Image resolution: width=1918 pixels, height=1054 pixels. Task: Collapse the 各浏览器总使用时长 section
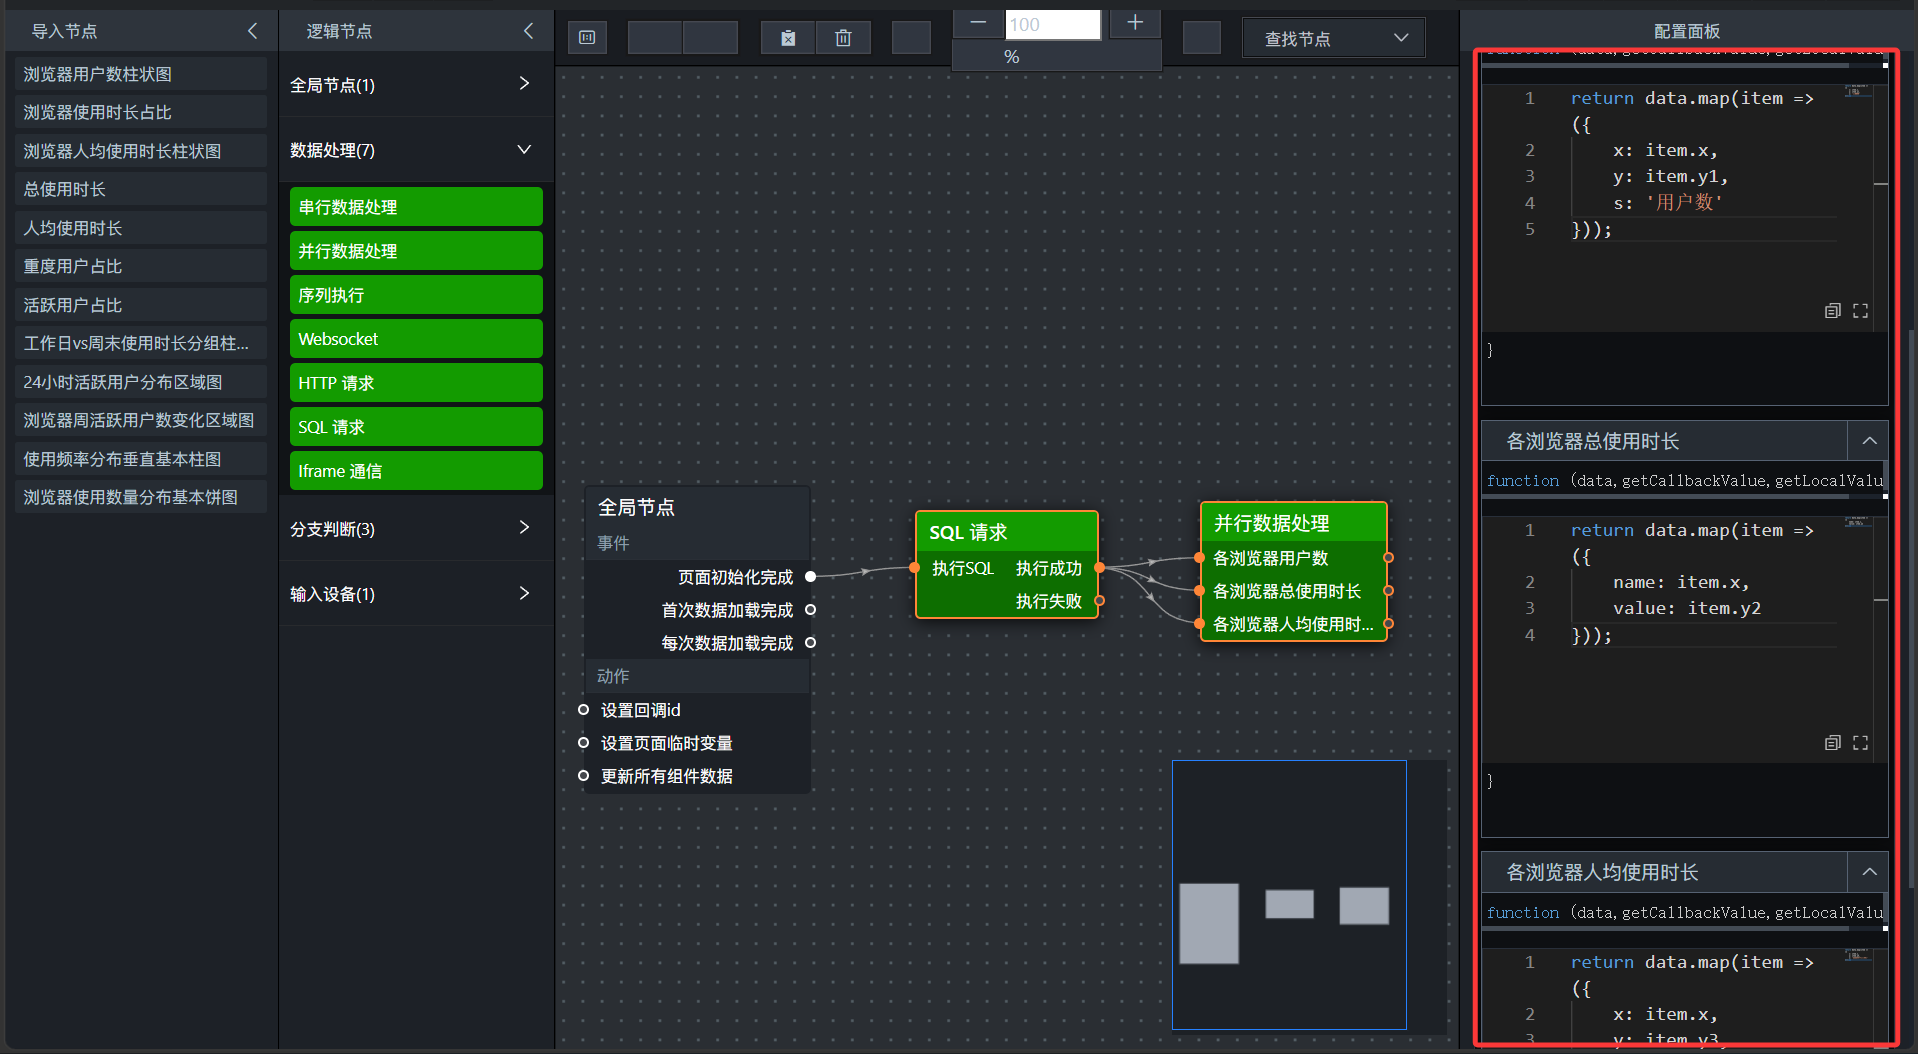click(1868, 441)
